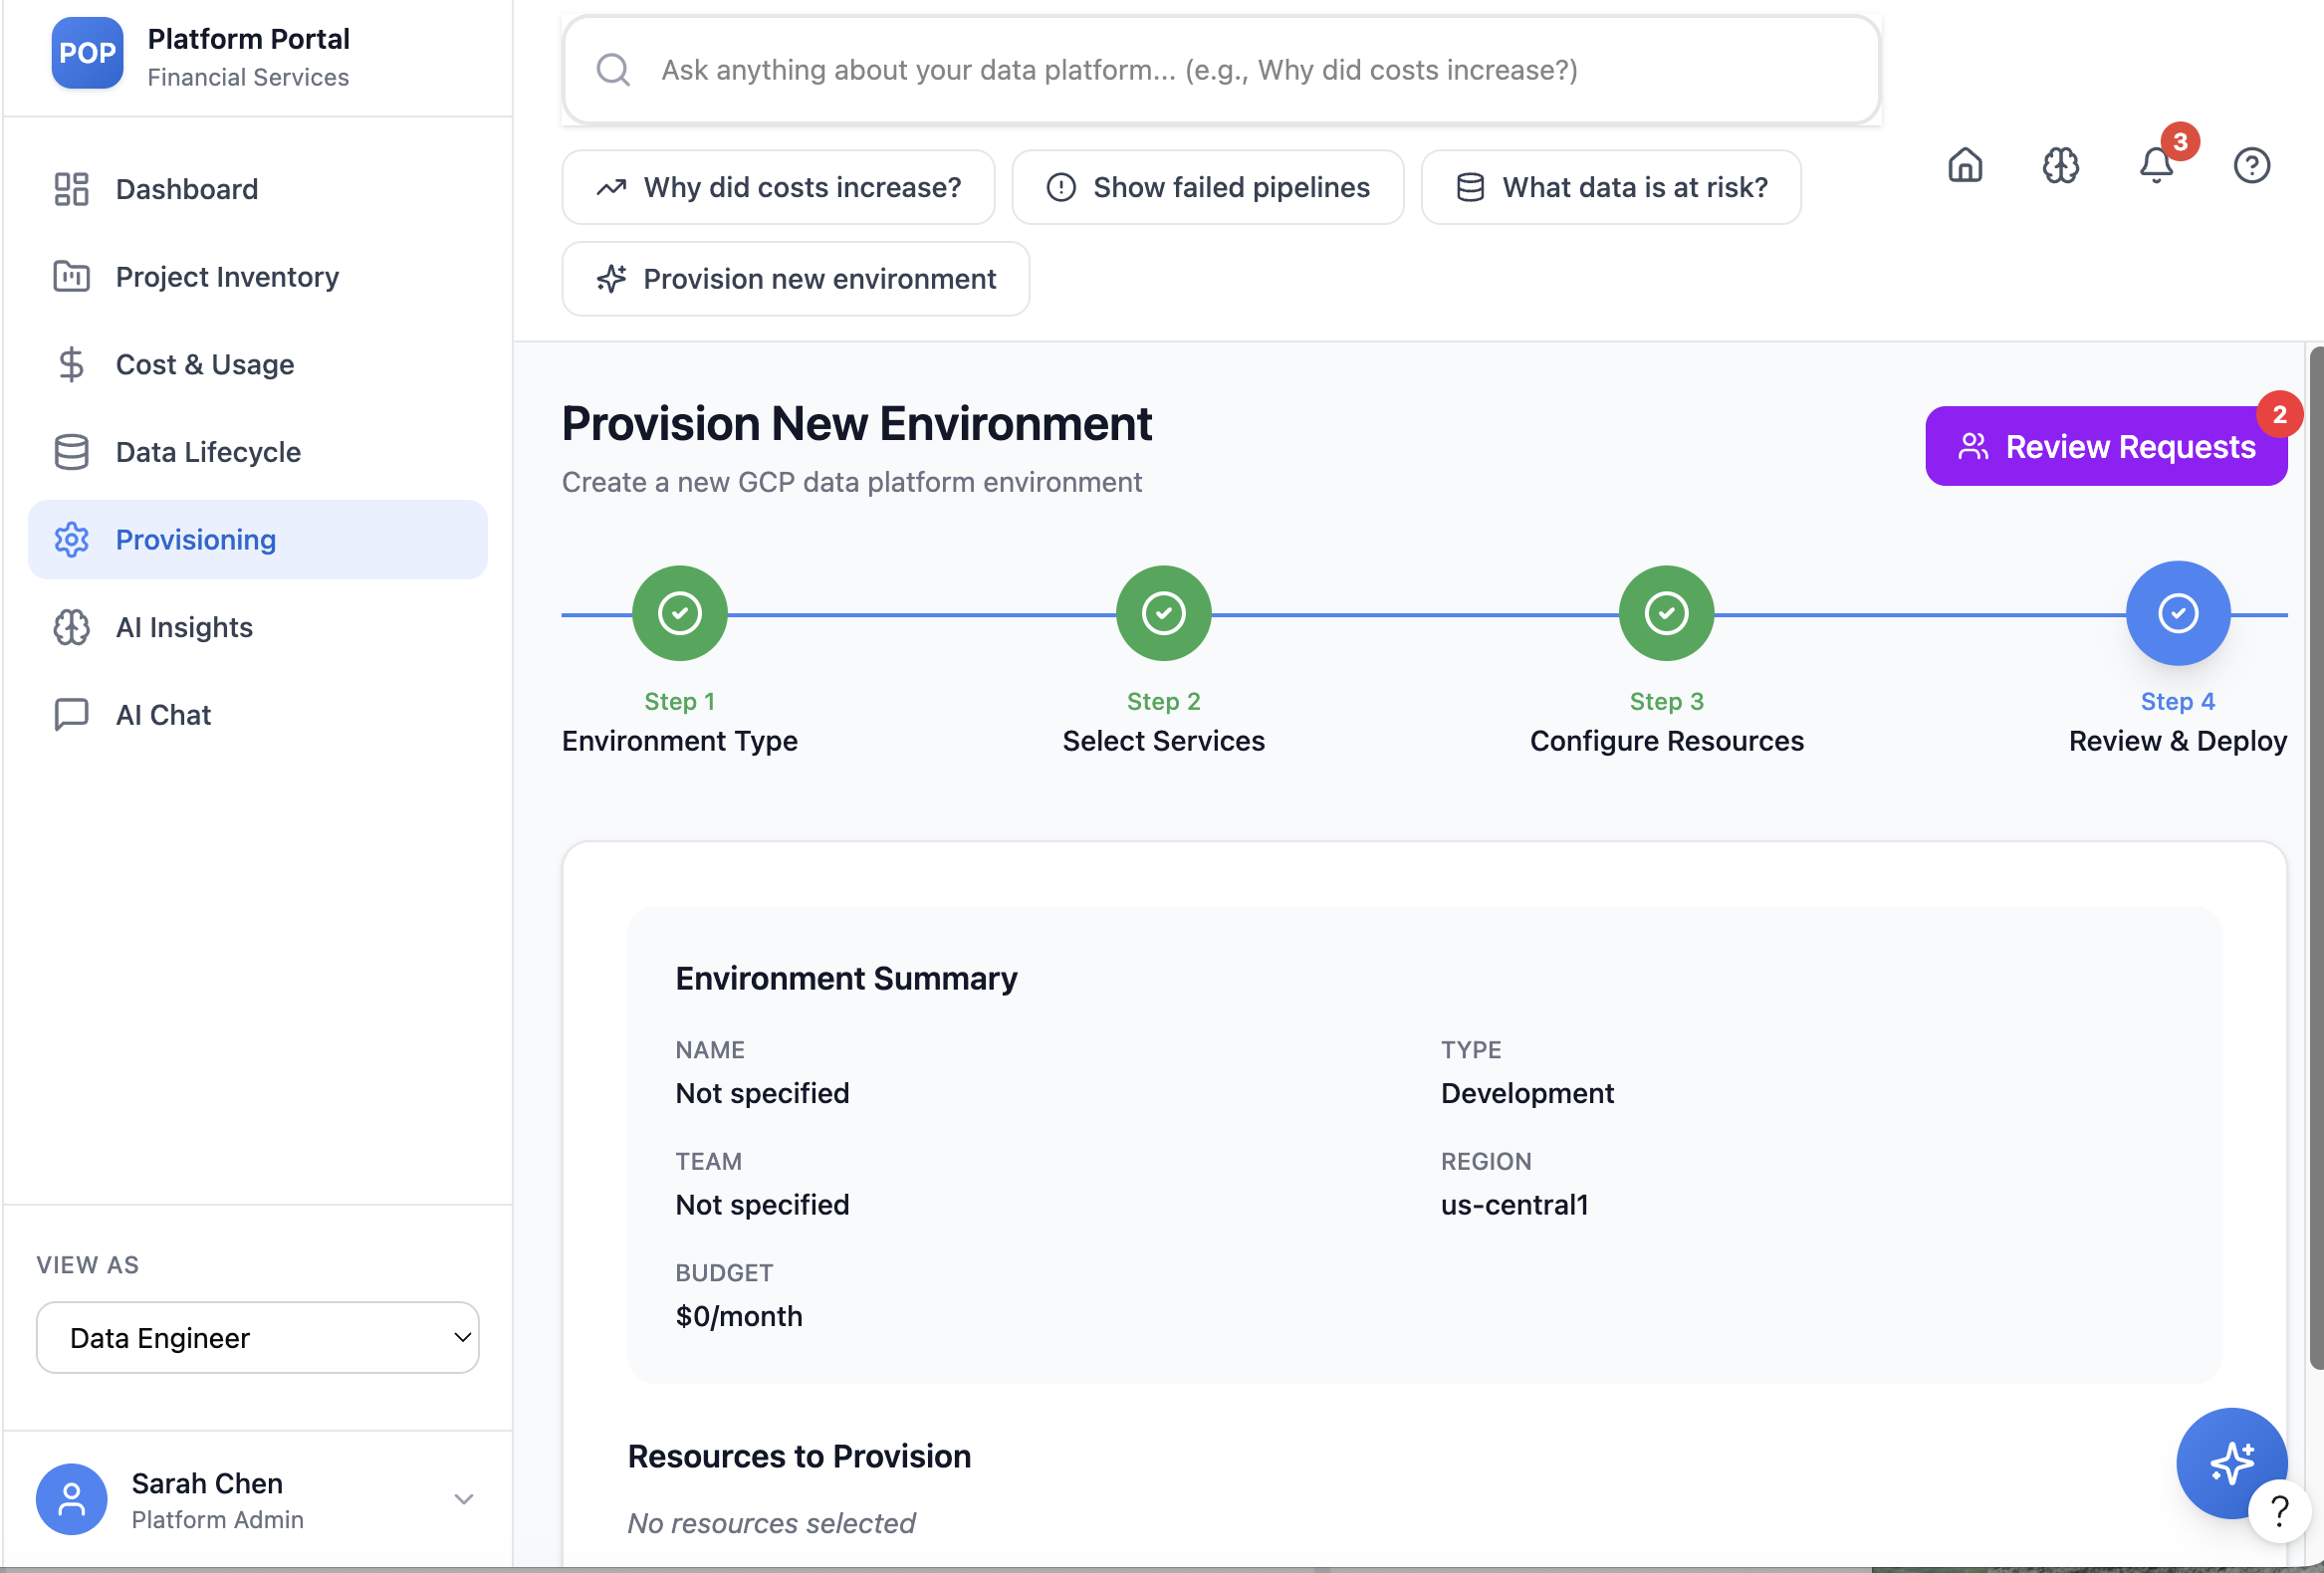Go to Project Inventory page
This screenshot has height=1573, width=2324.
[257, 277]
